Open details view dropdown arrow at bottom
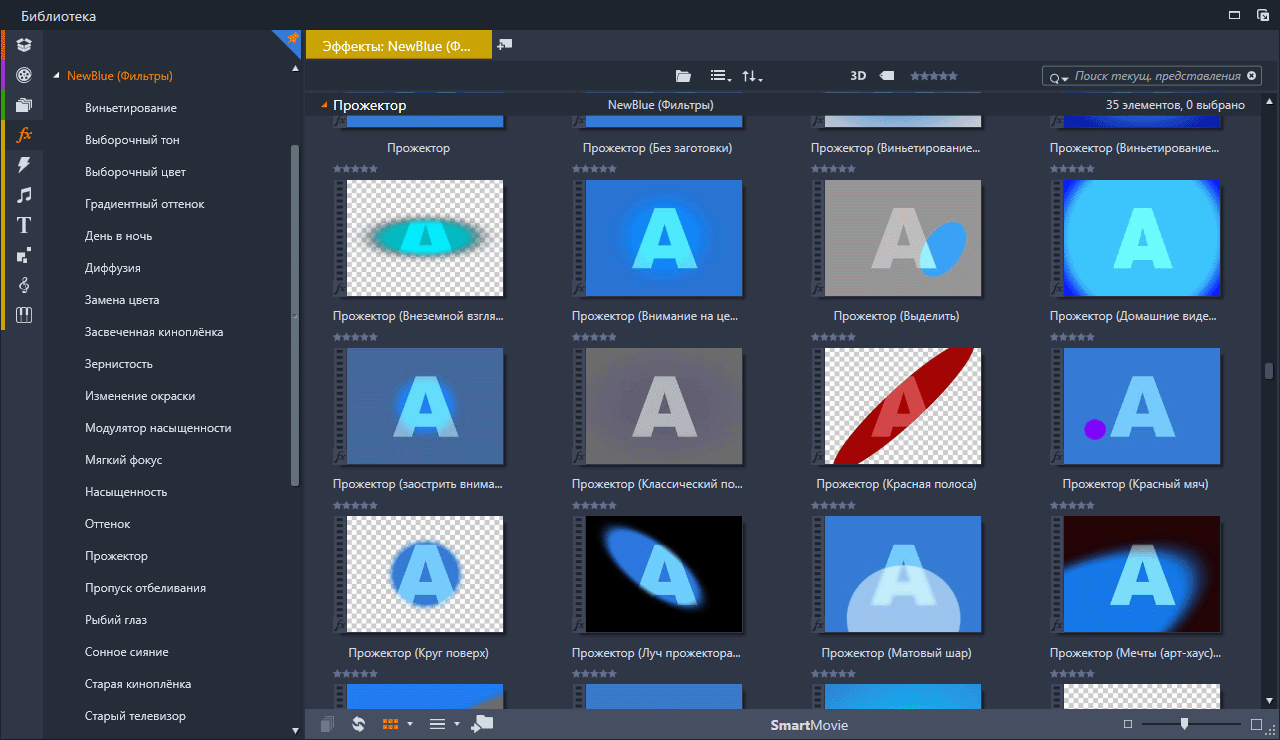Viewport: 1280px width, 740px height. (457, 724)
